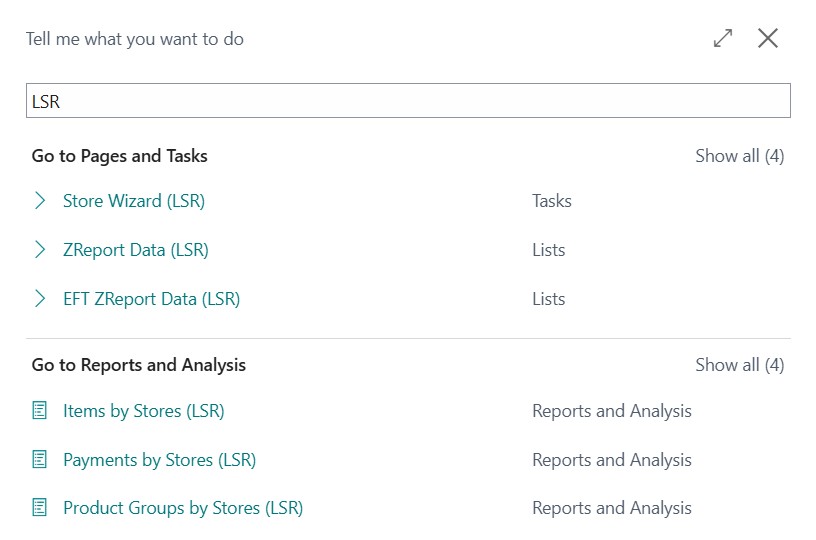Select Product Groups by Stores (LSR) report
816x540 pixels.
click(x=183, y=508)
